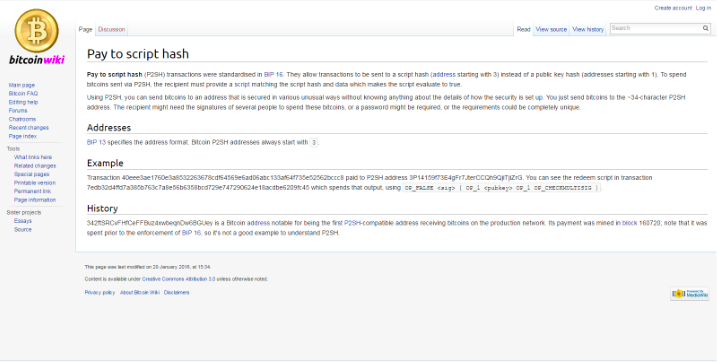Open the Chatrooms sidebar link

22,119
